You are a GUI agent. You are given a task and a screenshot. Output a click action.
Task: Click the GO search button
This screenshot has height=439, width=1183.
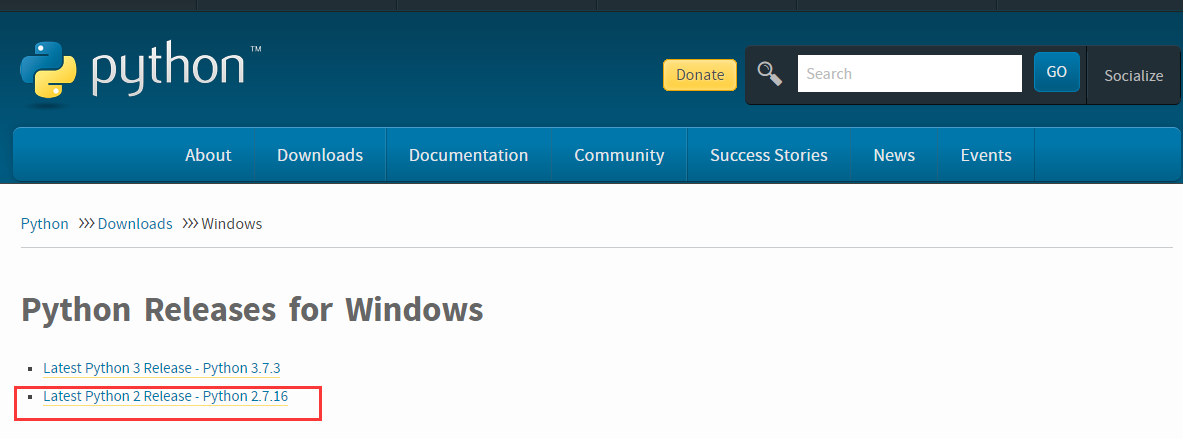coord(1056,72)
